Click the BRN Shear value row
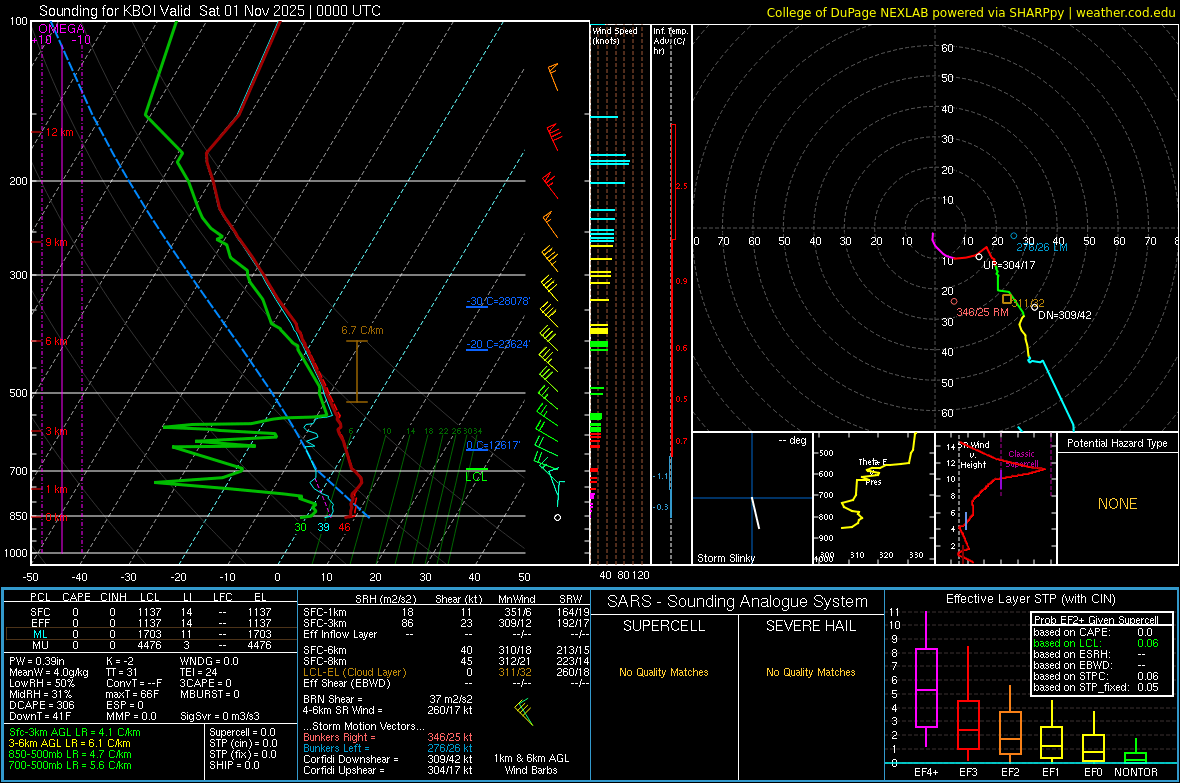This screenshot has height=783, width=1180. pyautogui.click(x=388, y=699)
